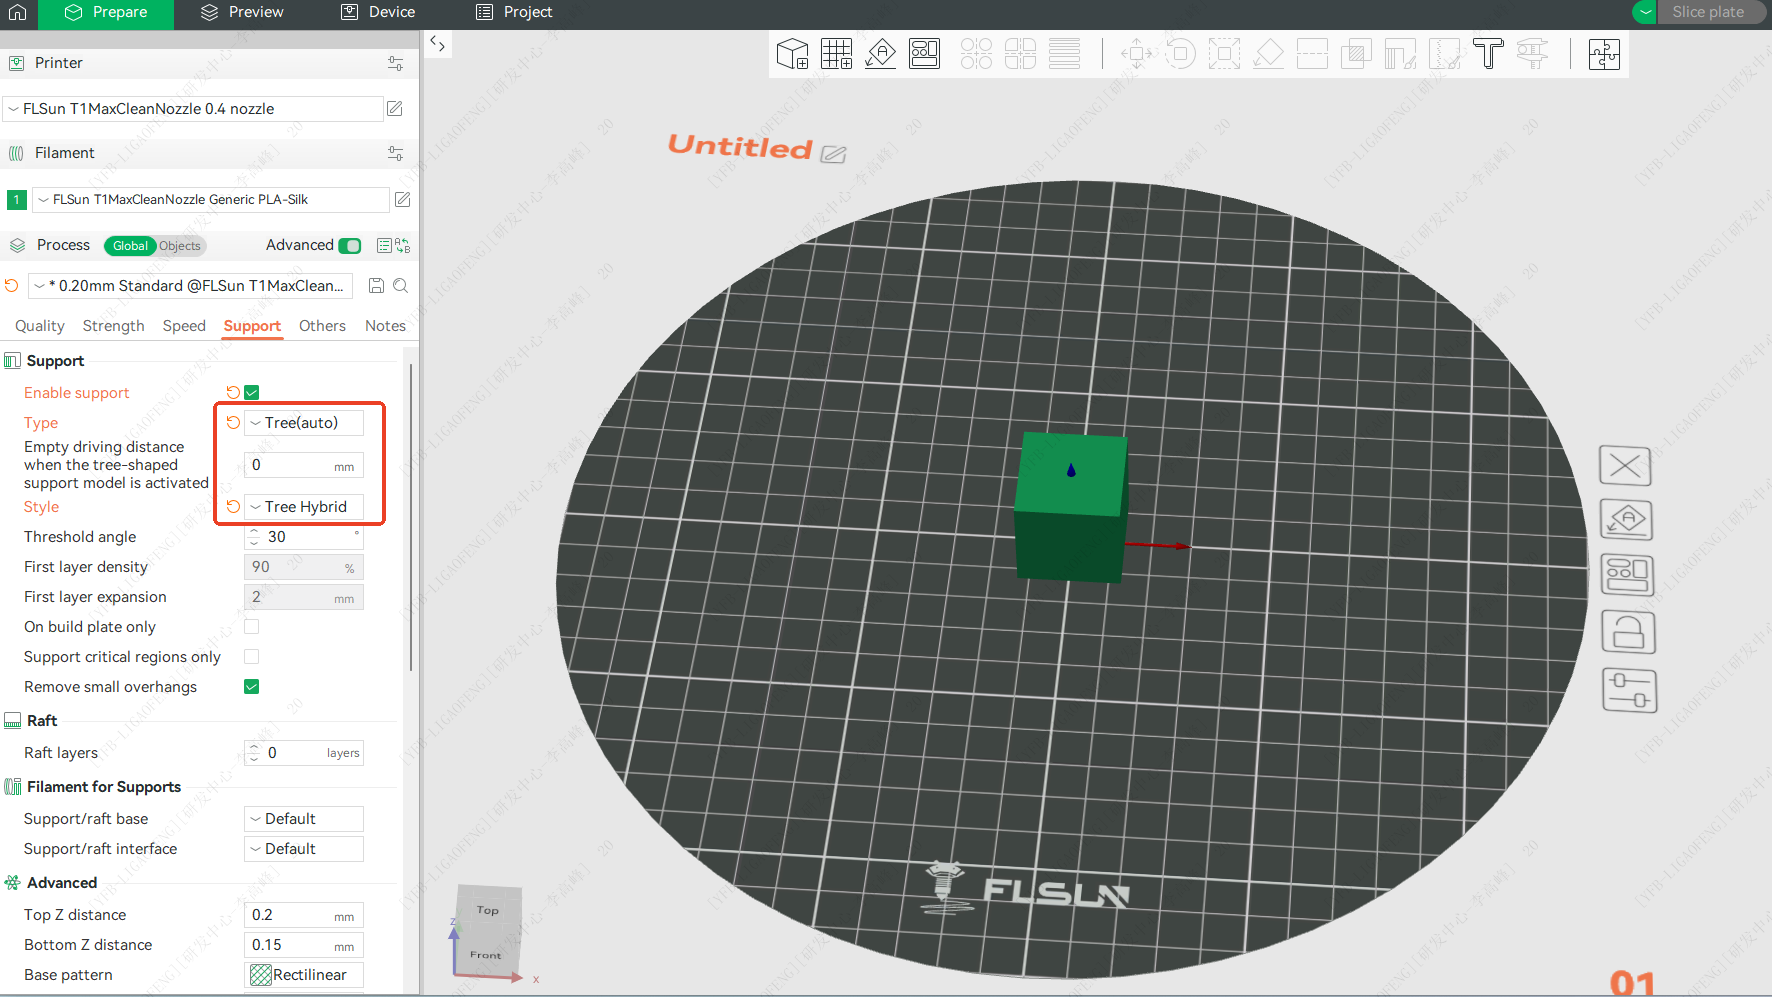Open the Assembly view puzzle icon
This screenshot has width=1772, height=997.
point(1604,54)
